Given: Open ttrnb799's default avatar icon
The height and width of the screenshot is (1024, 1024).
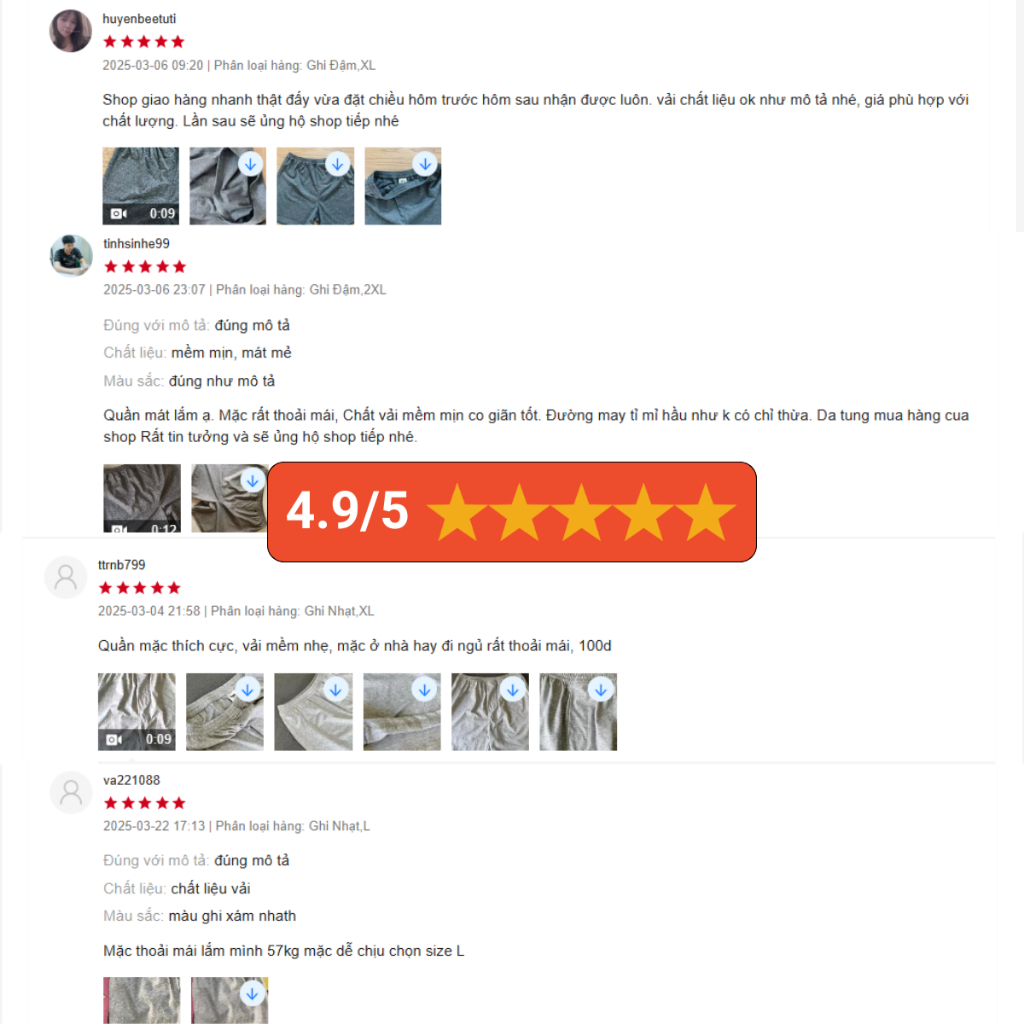Looking at the screenshot, I should pos(66,577).
